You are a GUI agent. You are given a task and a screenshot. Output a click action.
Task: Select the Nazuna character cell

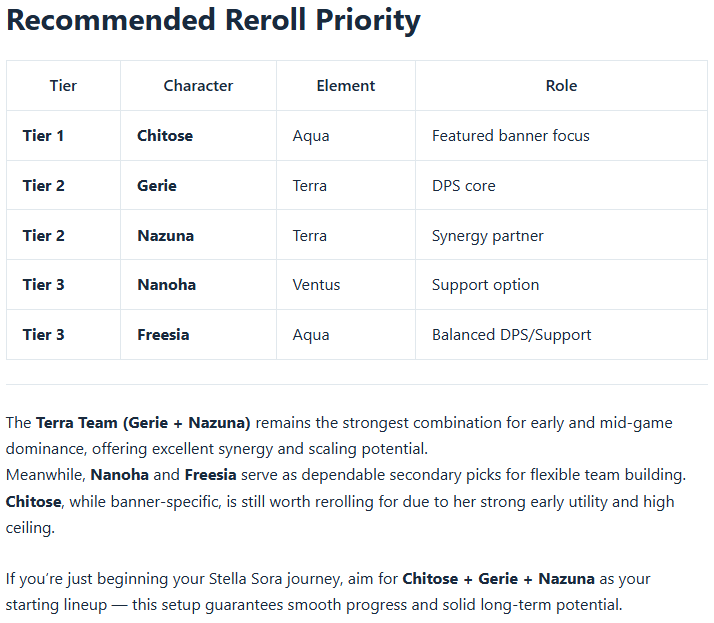165,236
